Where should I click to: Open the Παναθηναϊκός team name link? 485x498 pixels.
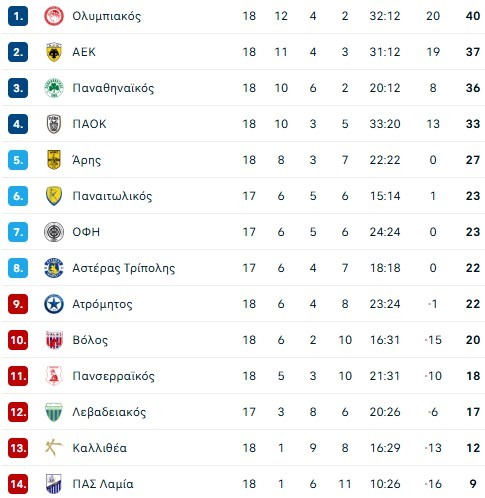click(113, 88)
